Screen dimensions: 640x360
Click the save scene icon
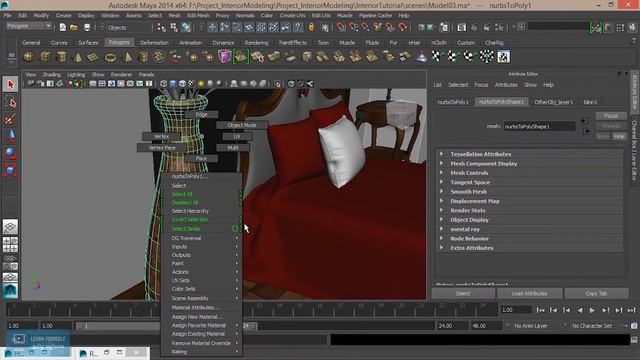[87, 27]
